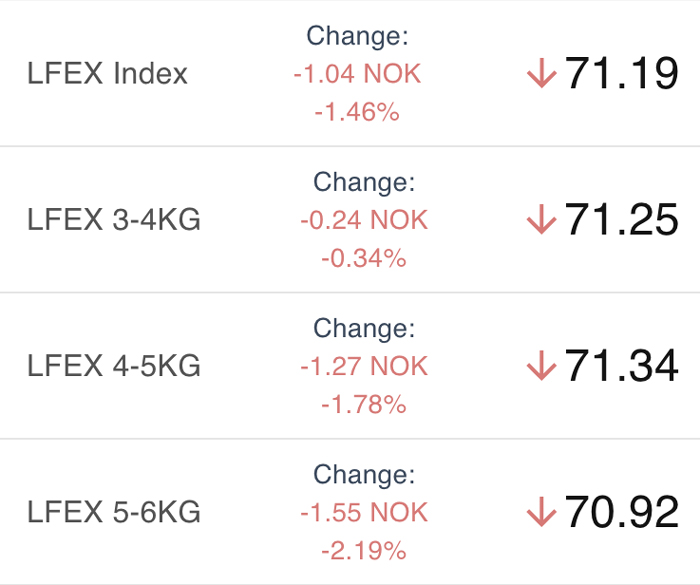Click the -1.27 NOK change value
This screenshot has height=585, width=700.
364,366
